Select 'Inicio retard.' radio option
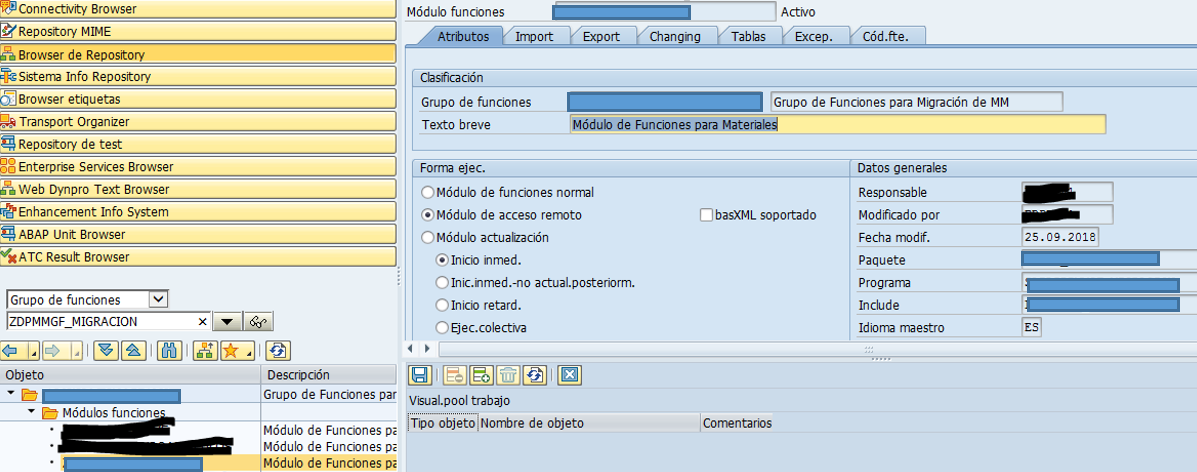This screenshot has height=472, width=1197. click(x=443, y=305)
